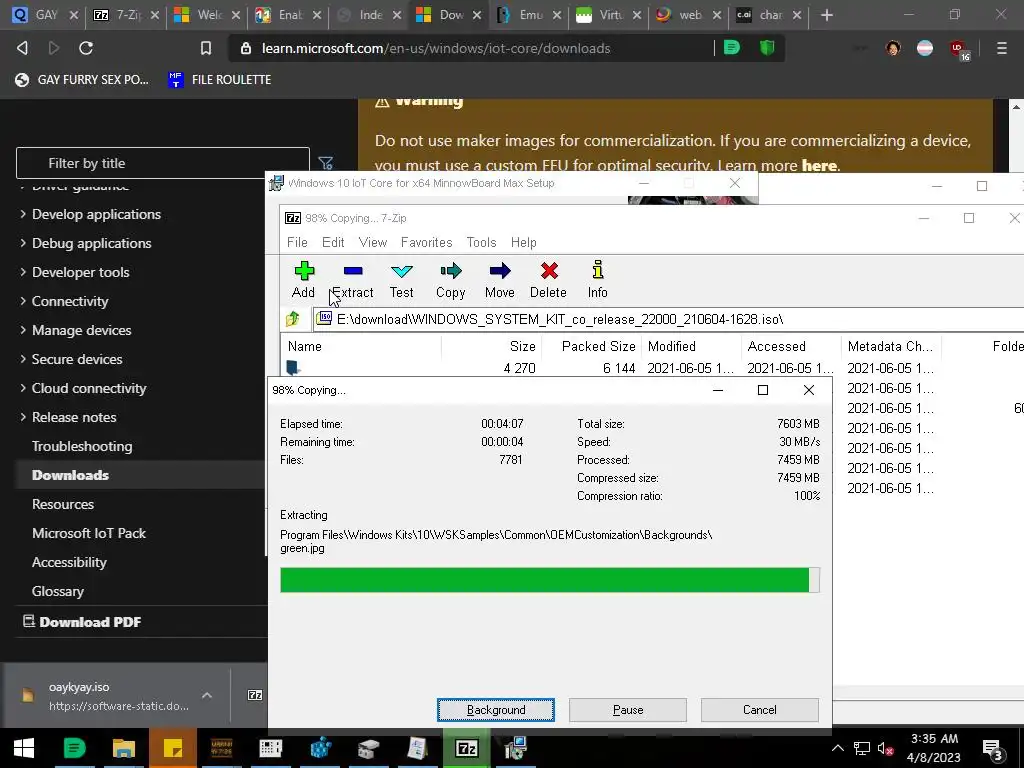Click the Pause button in copying dialog
Screen dimensions: 1024x768
pos(628,710)
